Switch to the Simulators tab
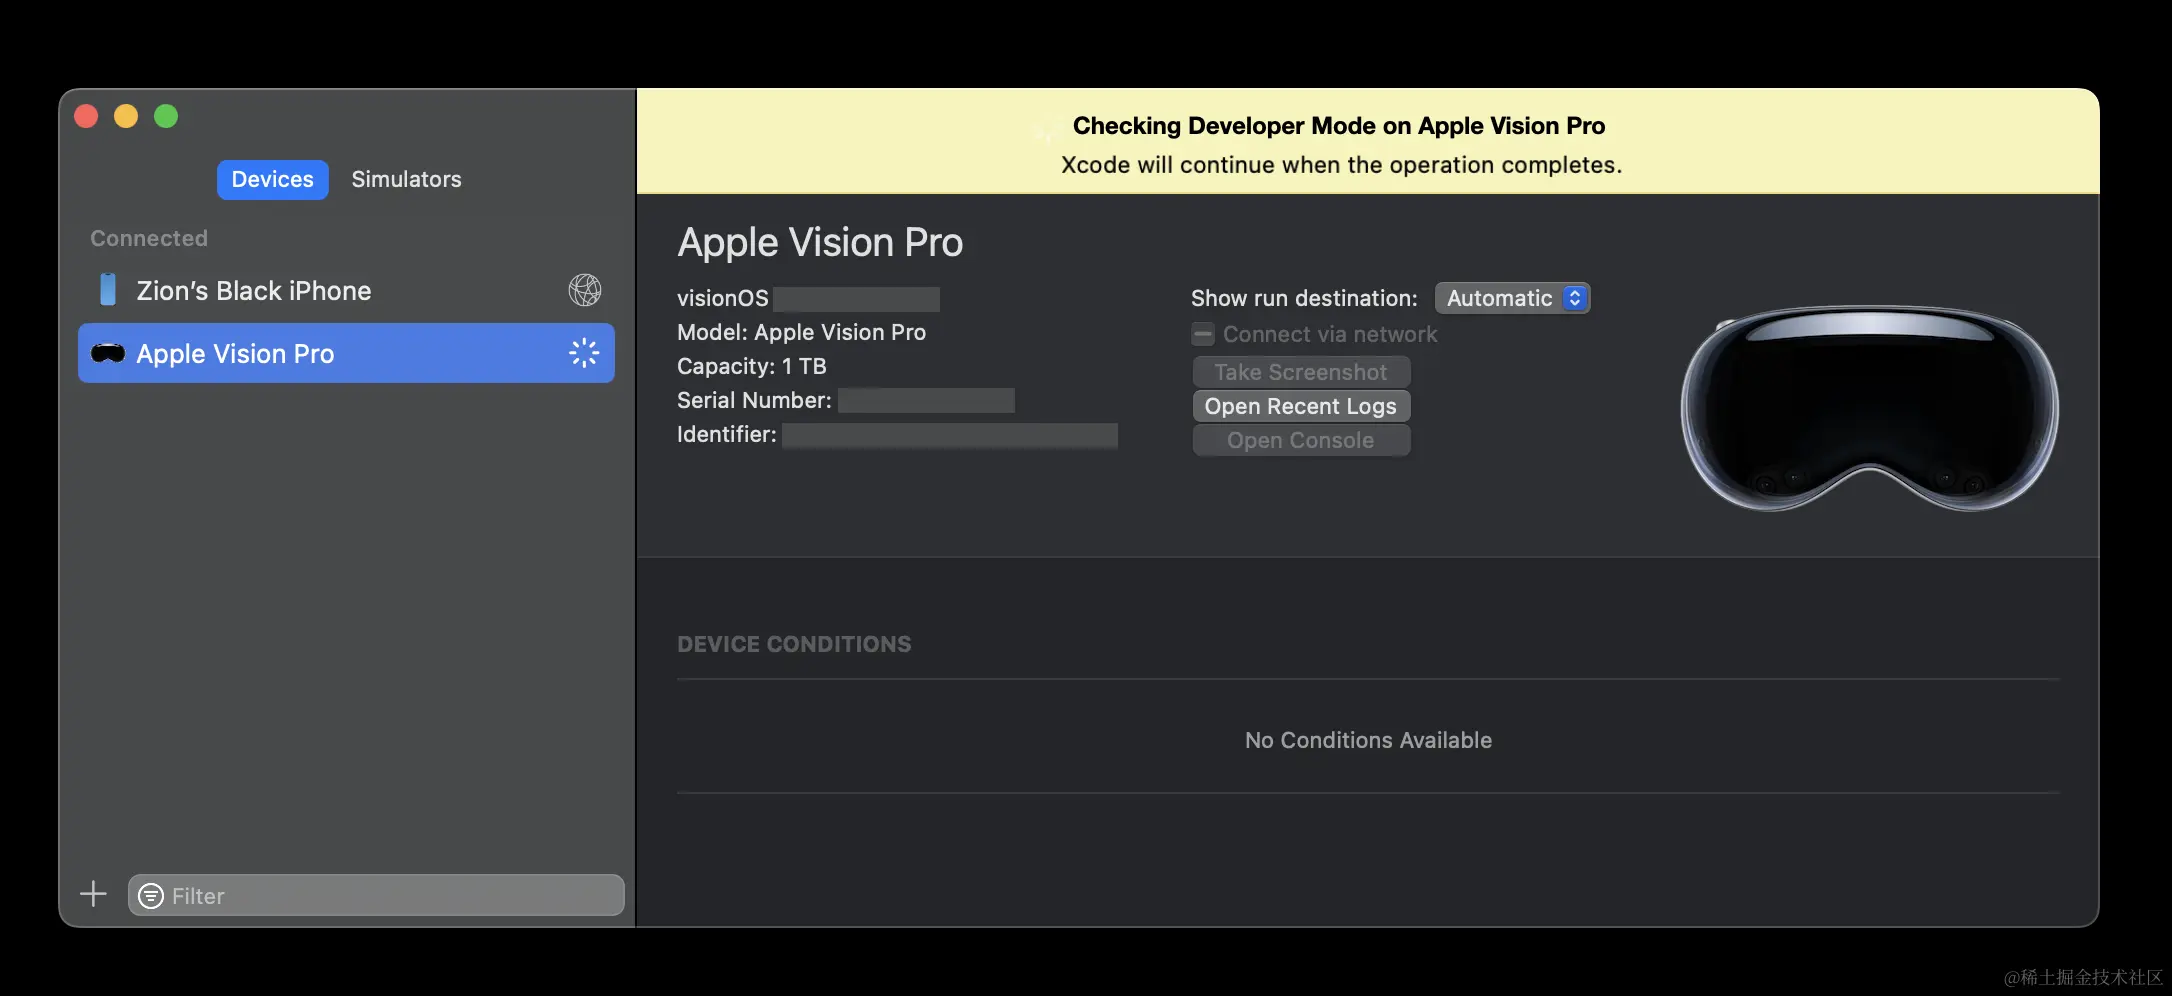 406,179
